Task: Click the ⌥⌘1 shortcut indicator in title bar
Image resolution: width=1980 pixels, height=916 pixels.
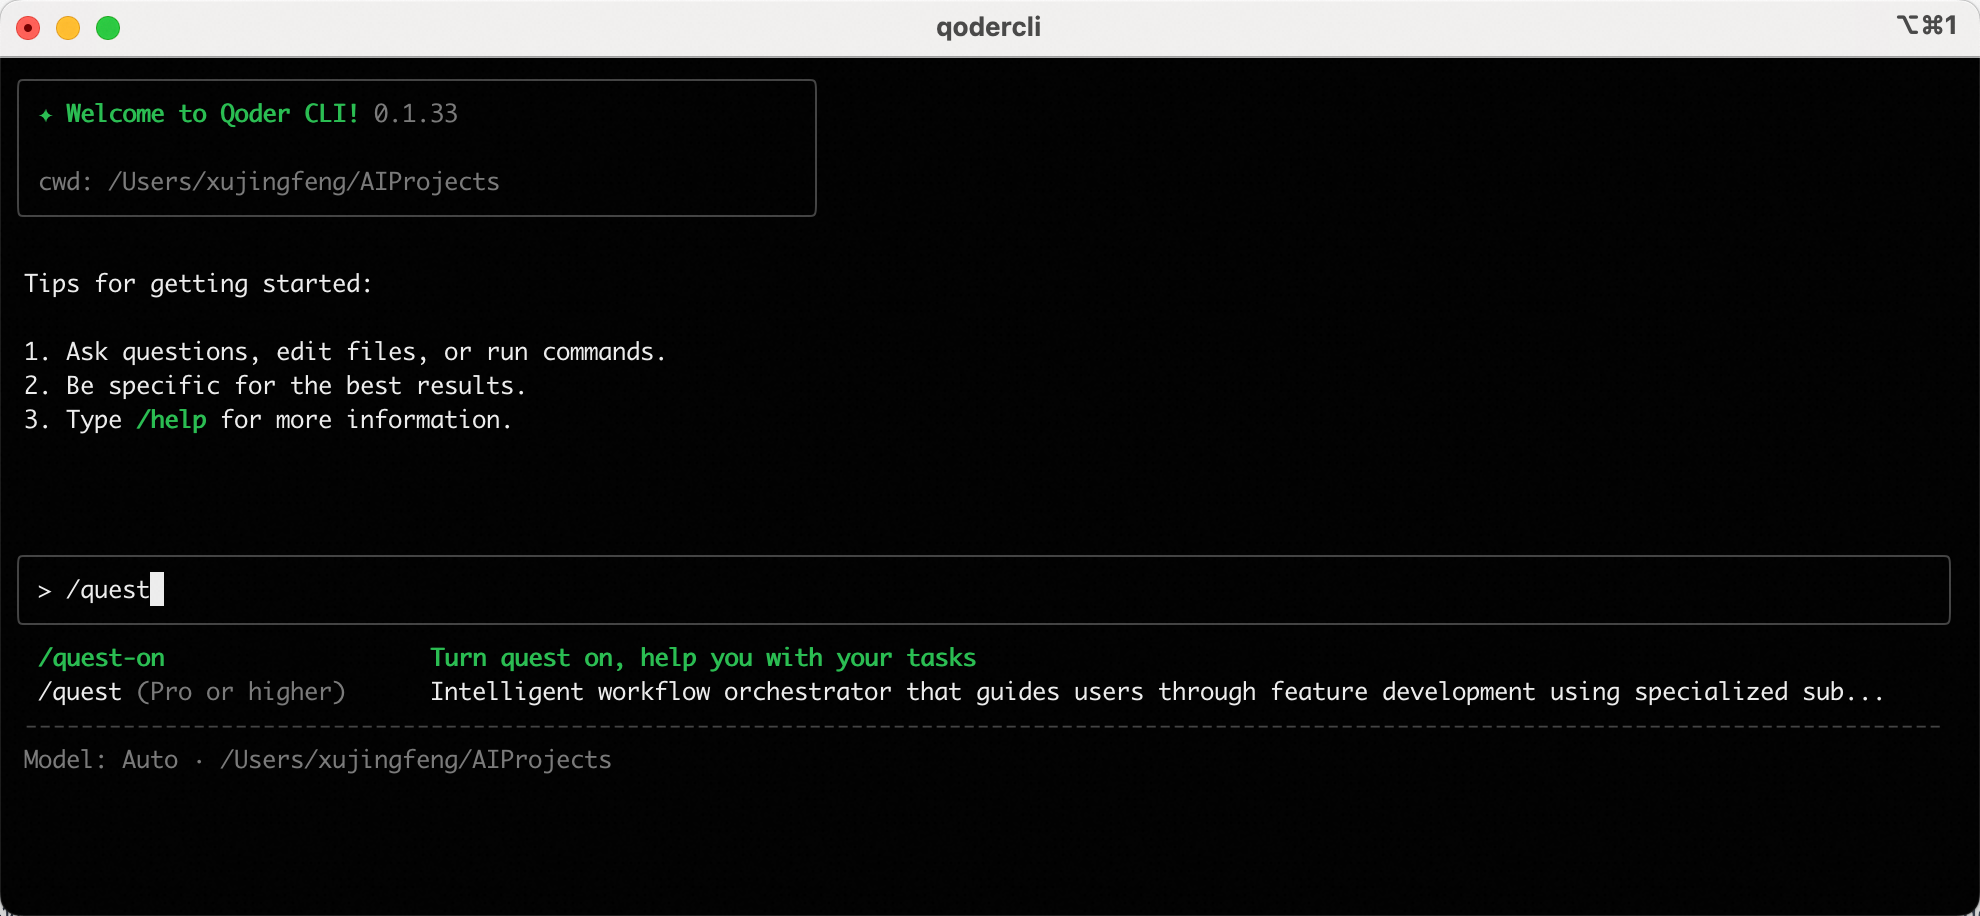Action: pos(1926,26)
